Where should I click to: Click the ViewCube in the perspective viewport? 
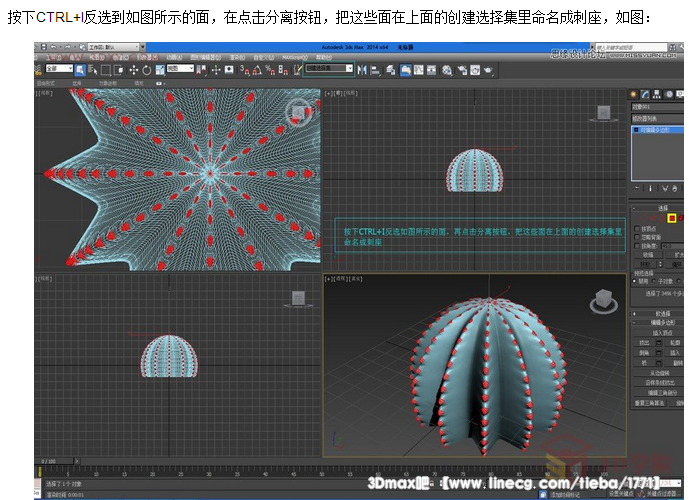click(x=603, y=299)
